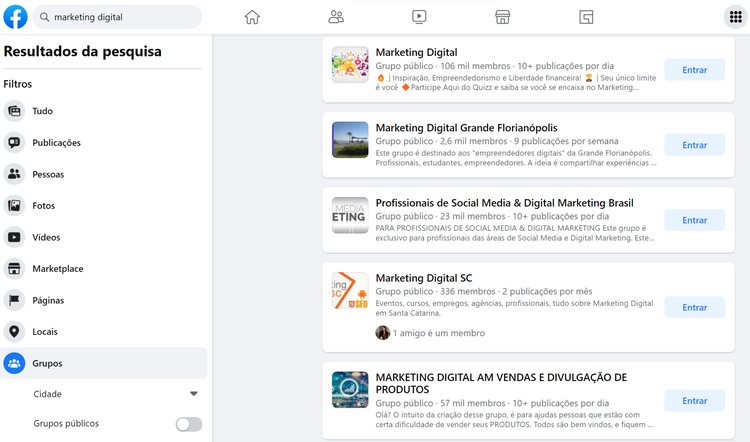Click Entrar for Profissionais de Social Media group
The width and height of the screenshot is (750, 442).
695,220
